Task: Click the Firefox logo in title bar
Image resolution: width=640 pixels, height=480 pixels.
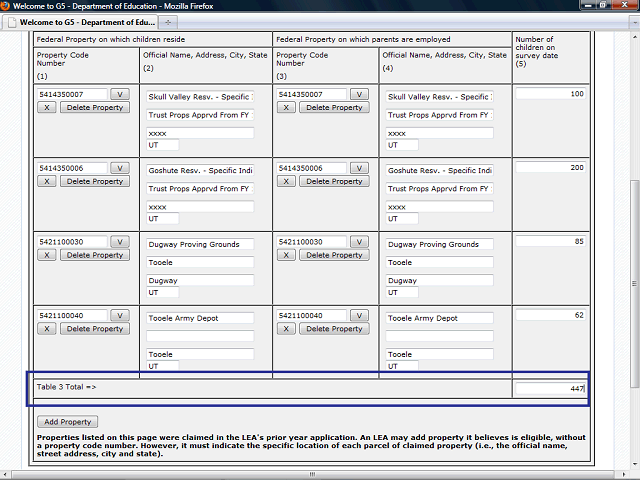Action: pyautogui.click(x=5, y=6)
